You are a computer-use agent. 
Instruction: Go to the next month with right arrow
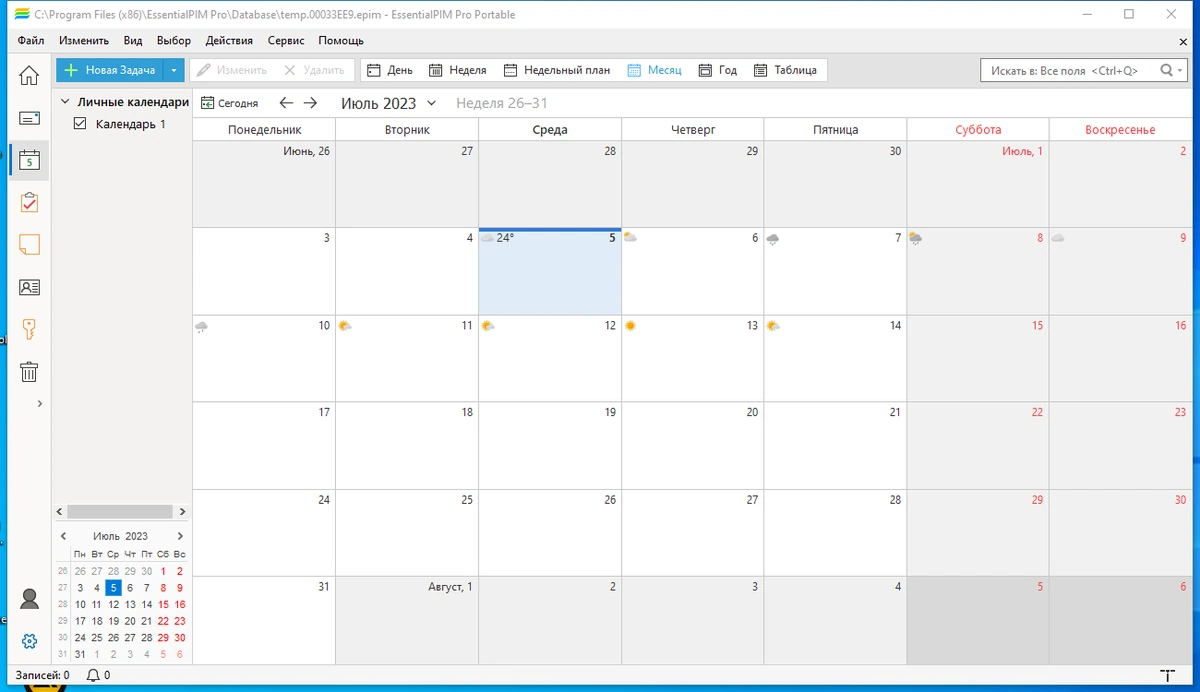310,103
